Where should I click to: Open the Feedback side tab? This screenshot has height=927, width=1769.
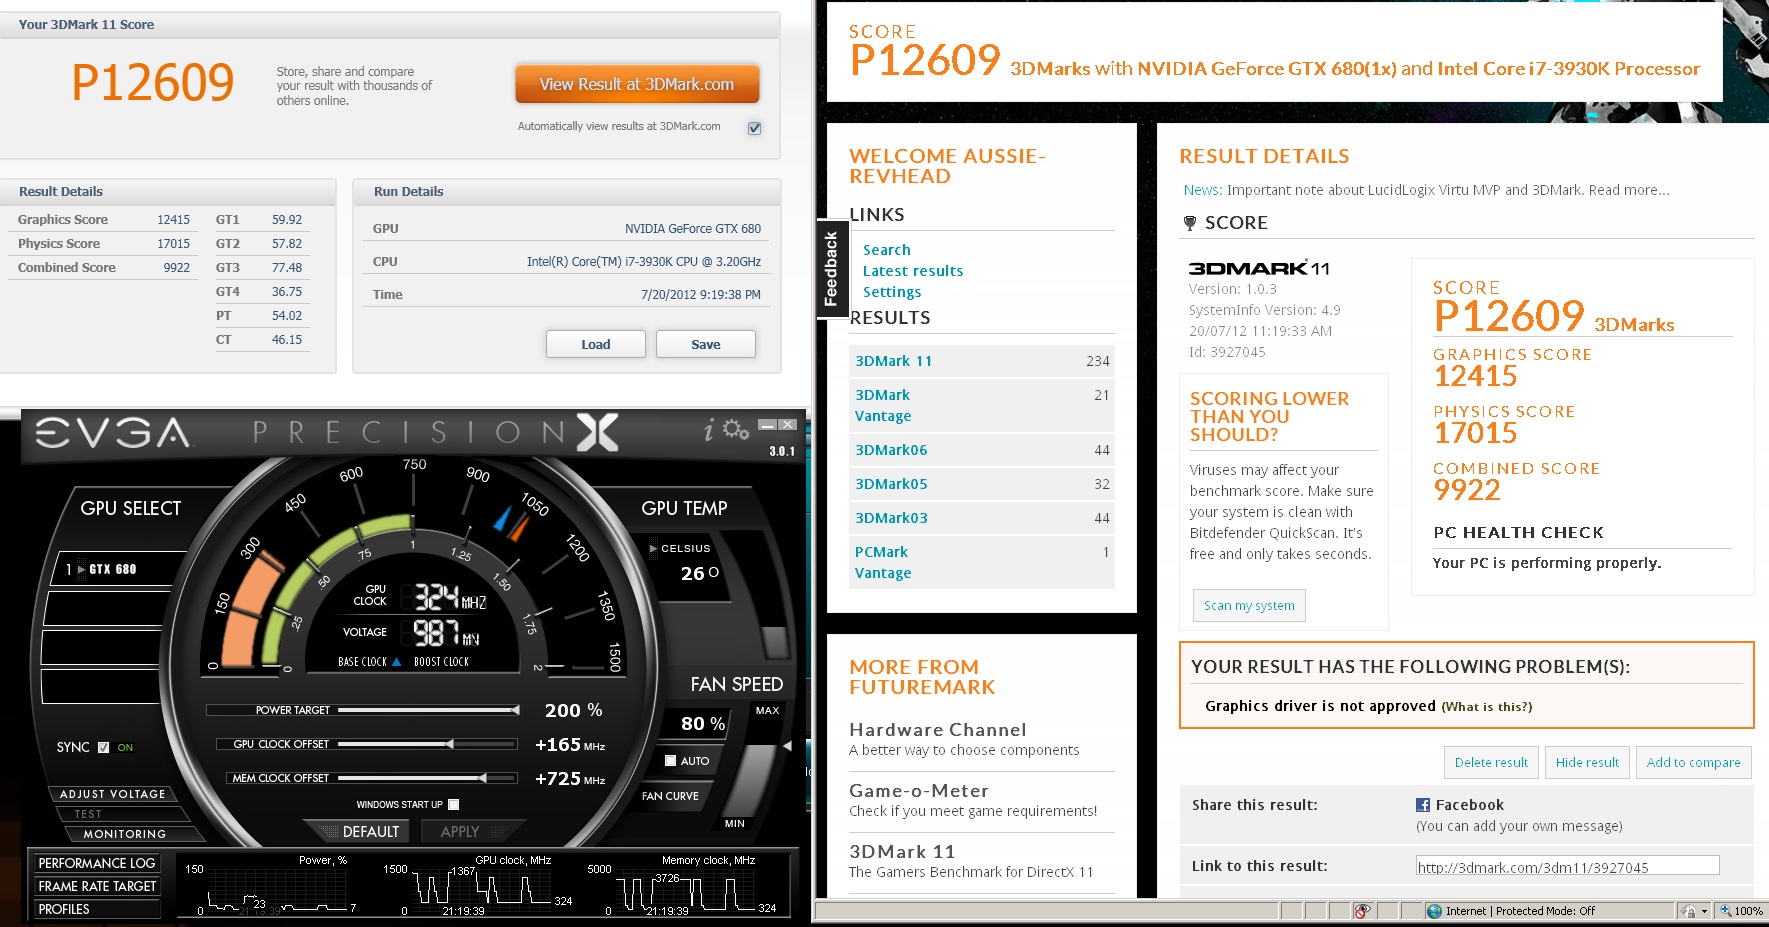click(831, 269)
